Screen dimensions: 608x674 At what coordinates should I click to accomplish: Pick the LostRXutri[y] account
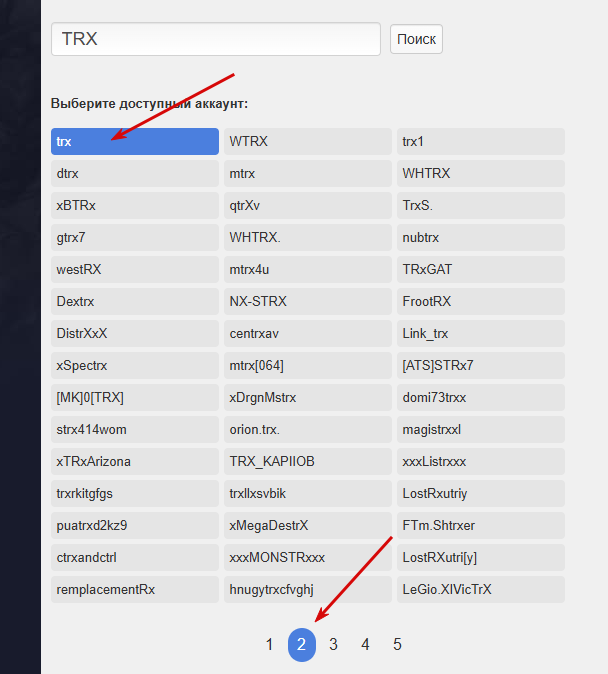click(481, 558)
